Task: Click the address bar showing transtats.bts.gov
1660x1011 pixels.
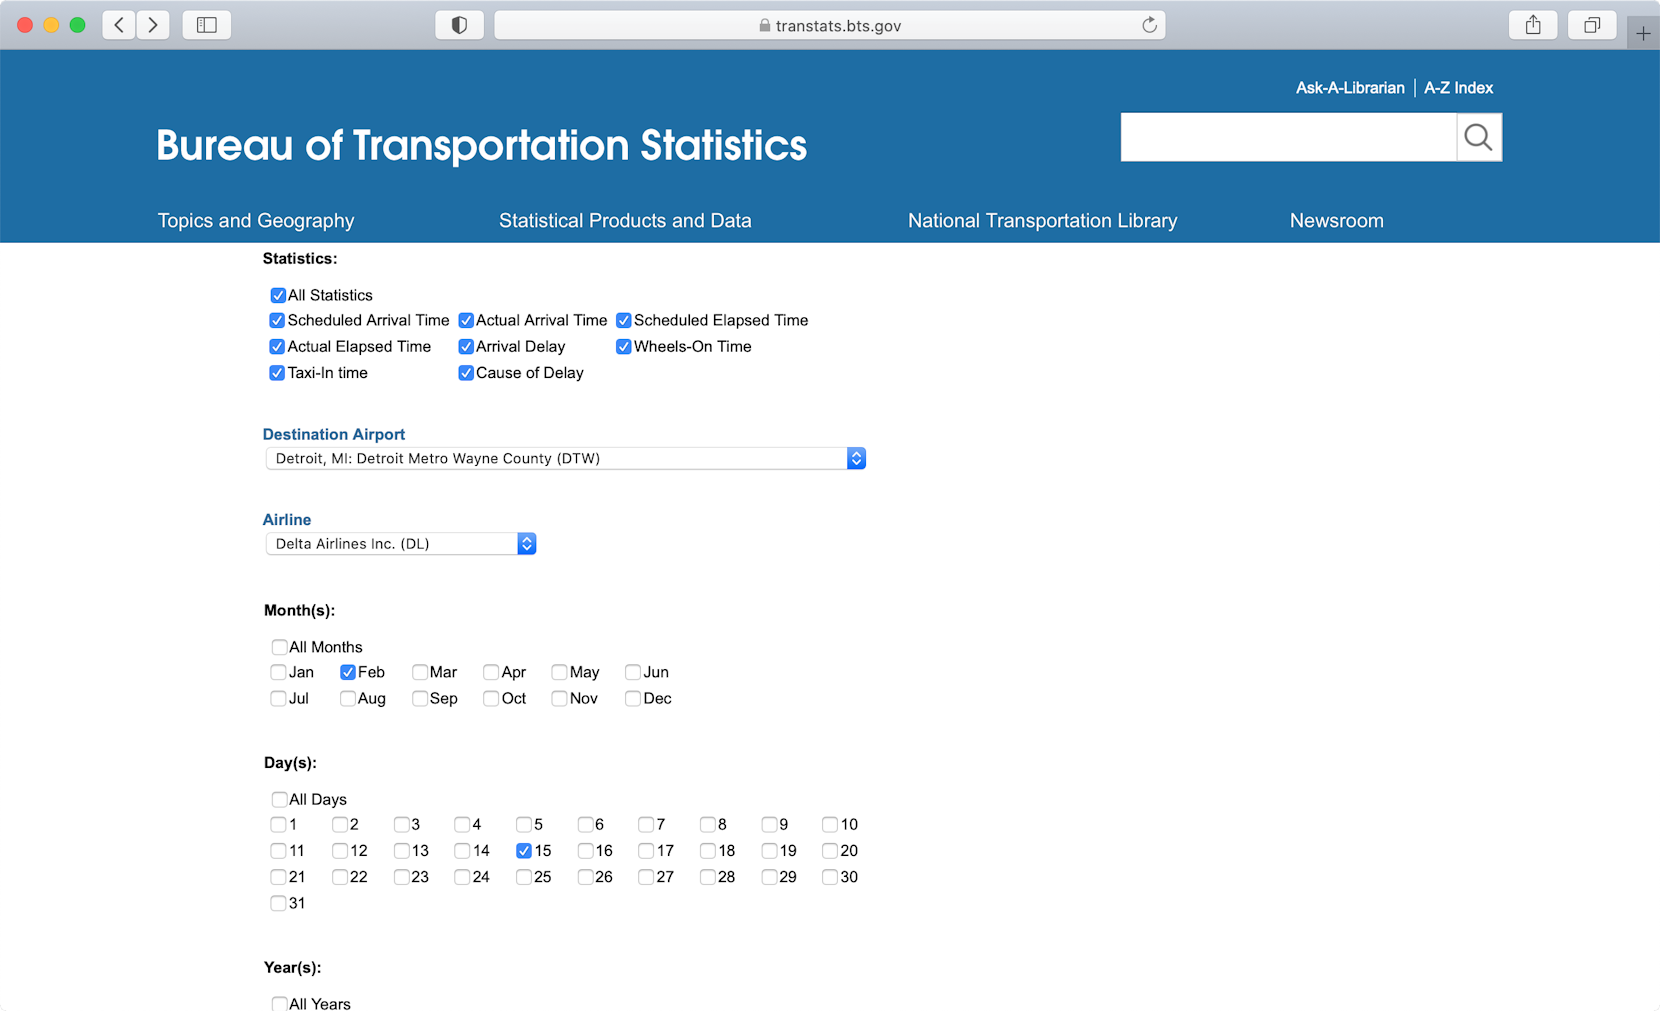Action: (x=830, y=25)
